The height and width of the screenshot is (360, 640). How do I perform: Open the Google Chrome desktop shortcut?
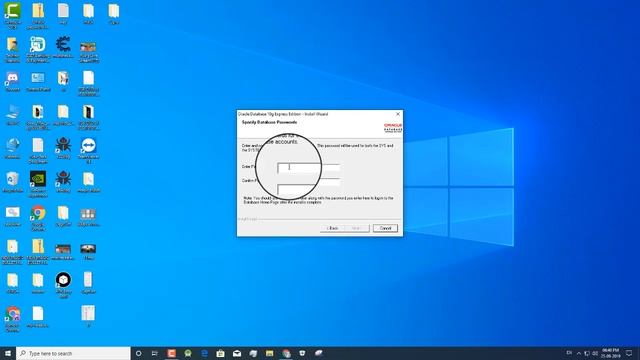[x=38, y=217]
